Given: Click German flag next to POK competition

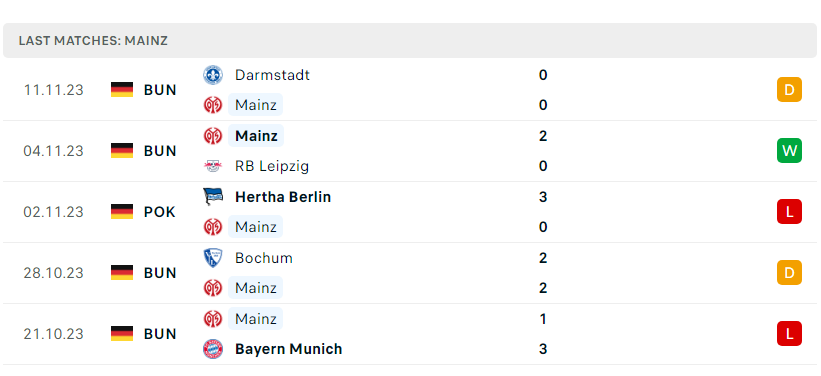Looking at the screenshot, I should coord(122,212).
